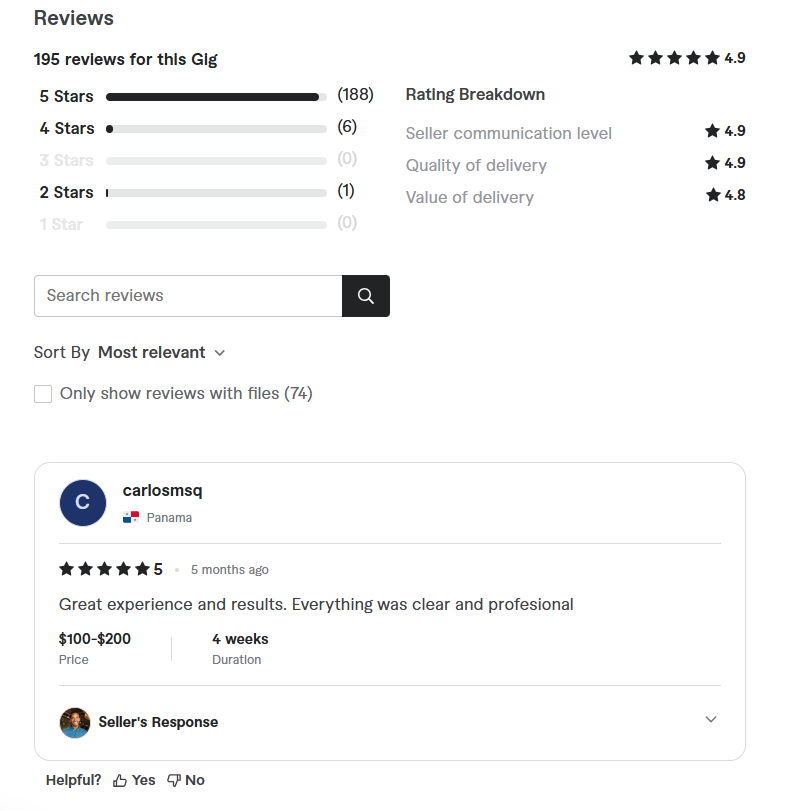Click the thumbs down No icon

[174, 780]
